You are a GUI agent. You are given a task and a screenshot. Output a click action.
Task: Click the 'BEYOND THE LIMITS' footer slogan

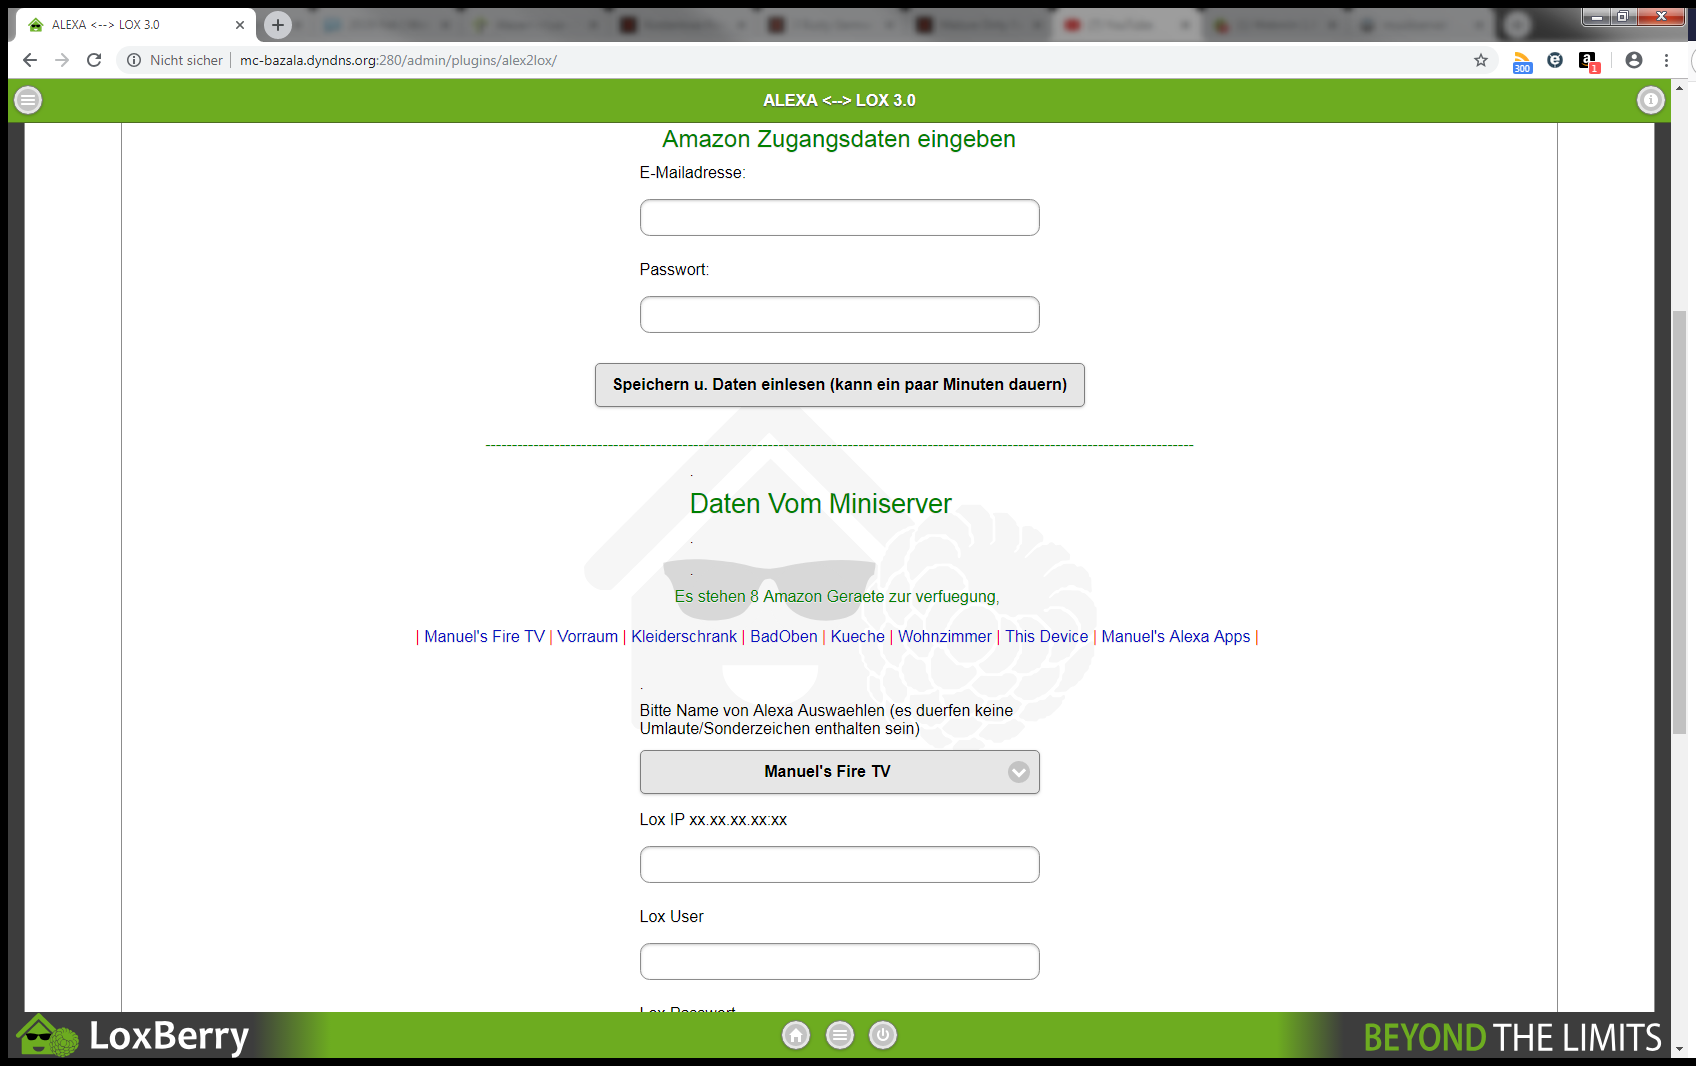(x=1512, y=1037)
